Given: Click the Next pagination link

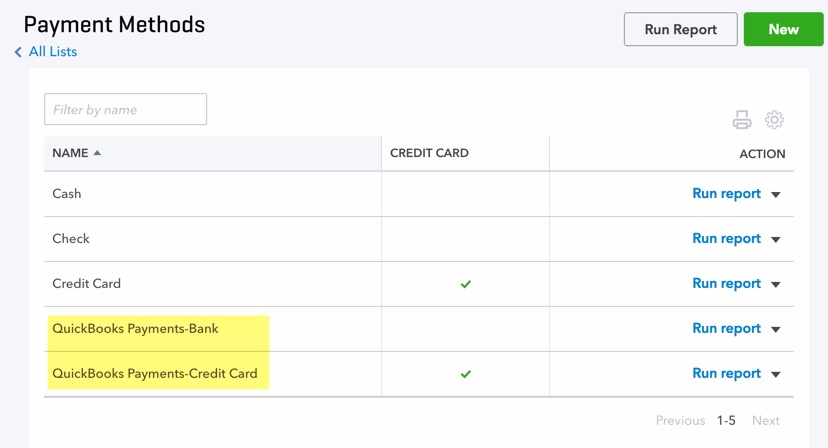Looking at the screenshot, I should [766, 421].
